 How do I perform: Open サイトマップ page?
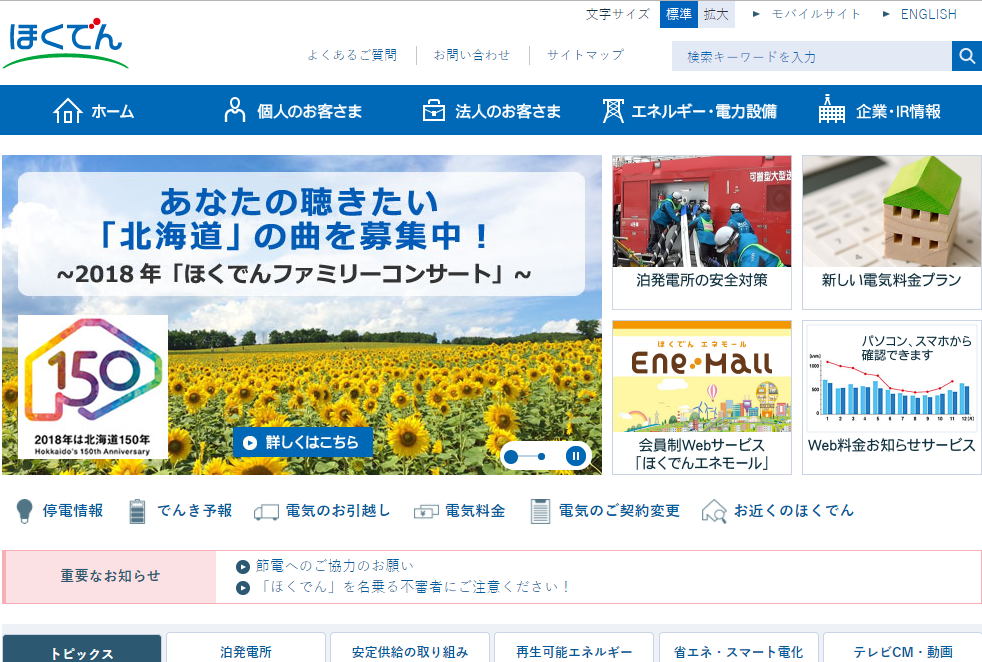tap(585, 55)
